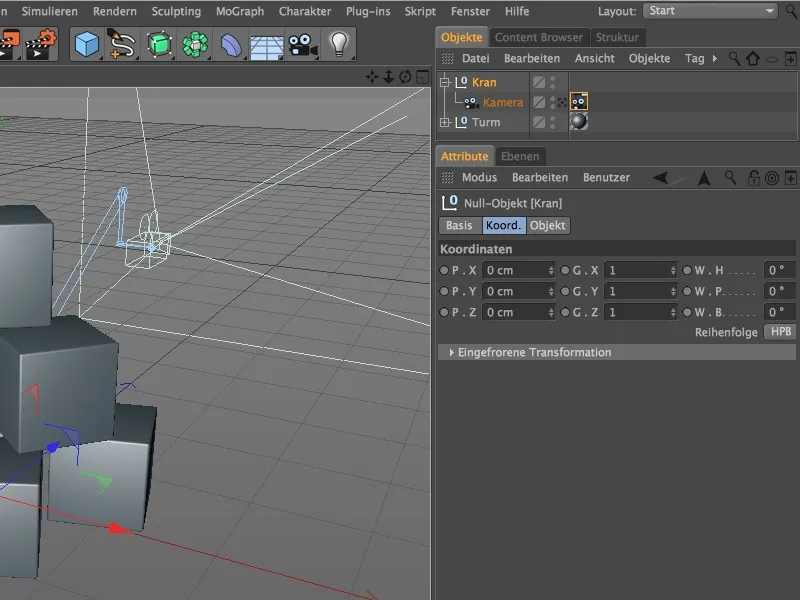
Task: Toggle P.X animation keyframe dot
Action: [444, 270]
